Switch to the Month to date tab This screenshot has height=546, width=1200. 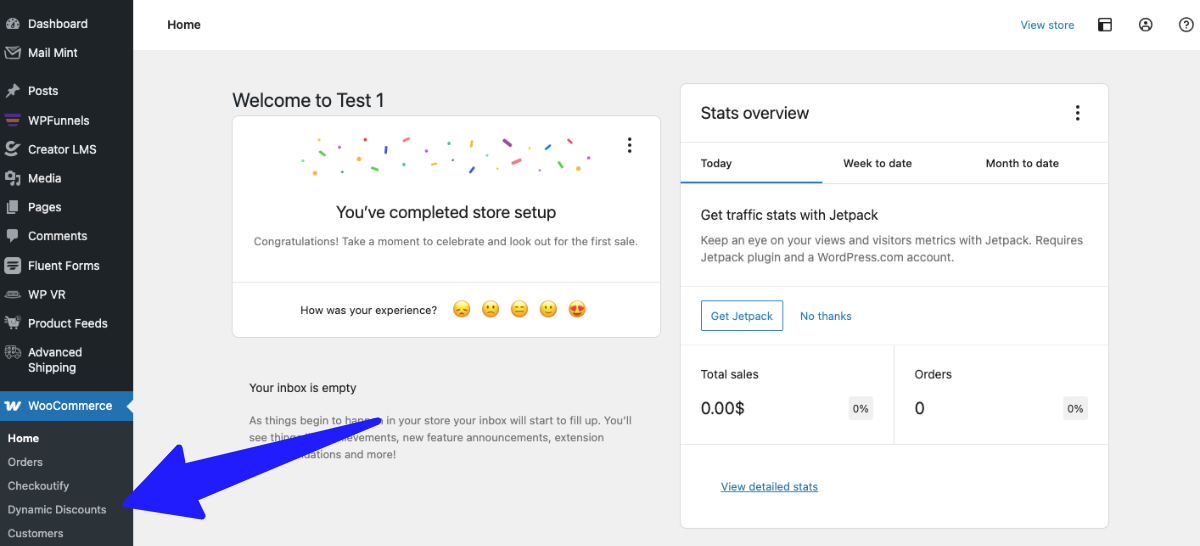click(1022, 163)
